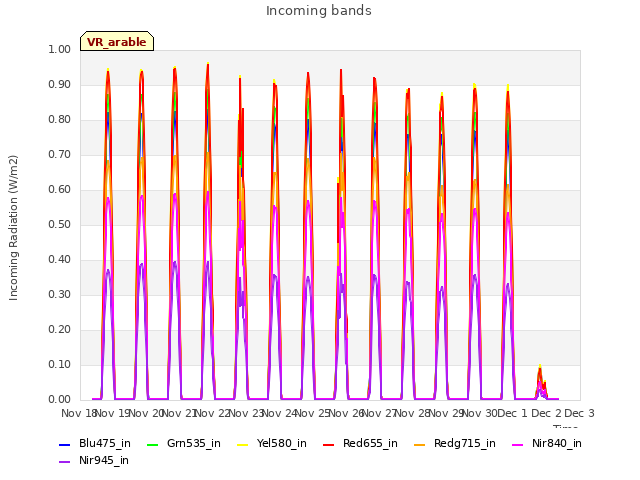Viewport: 640px width, 480px height.
Task: Toggle the Nir945_in legend entry
Action: coord(94,460)
